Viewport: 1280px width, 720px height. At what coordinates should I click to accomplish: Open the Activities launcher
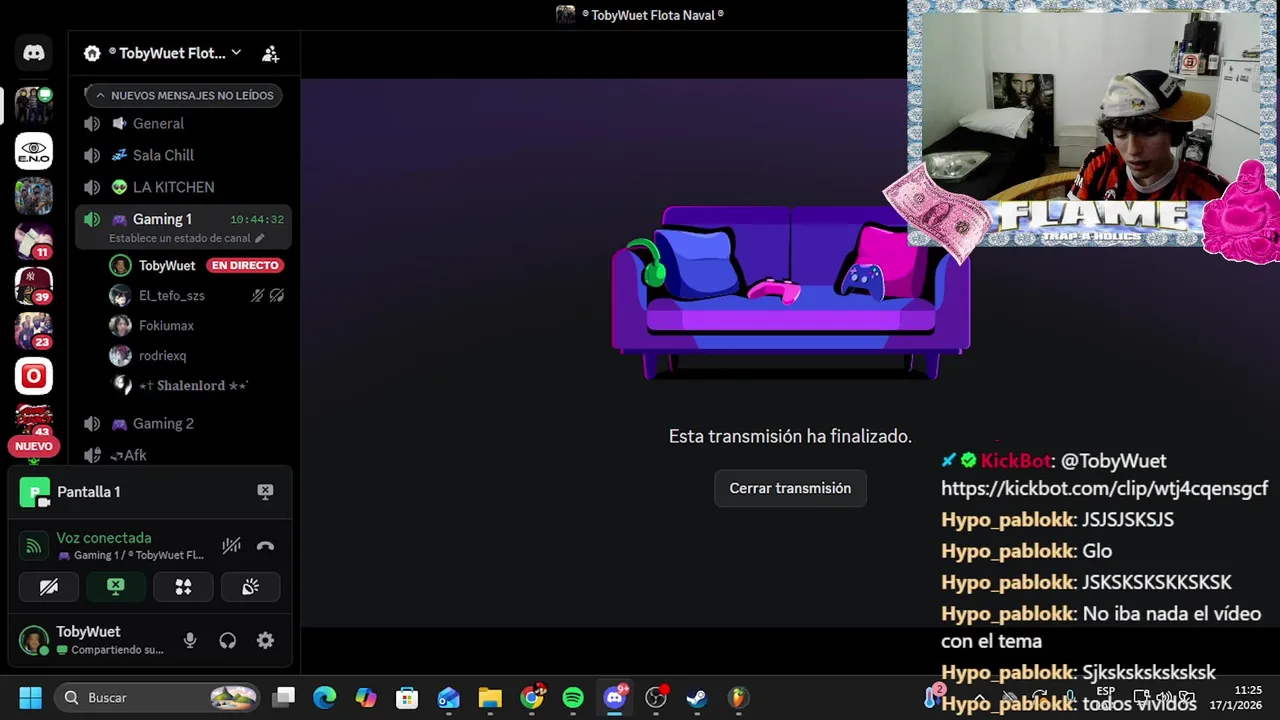click(x=183, y=587)
